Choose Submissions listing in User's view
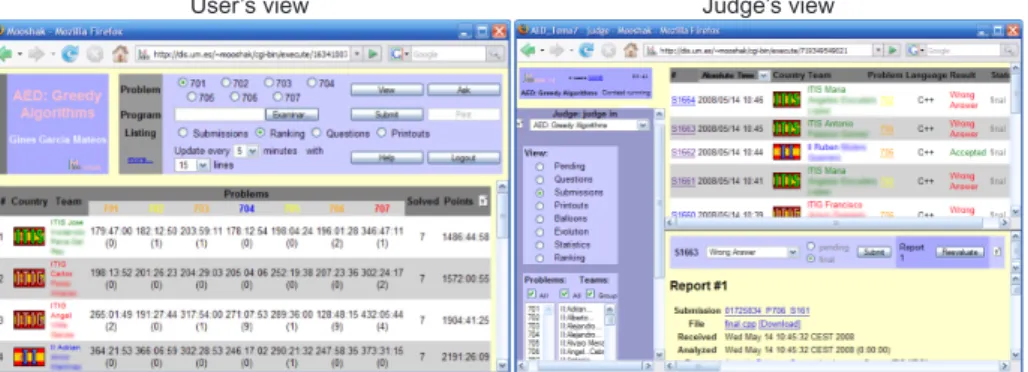This screenshot has width=1028, height=372. 183,133
